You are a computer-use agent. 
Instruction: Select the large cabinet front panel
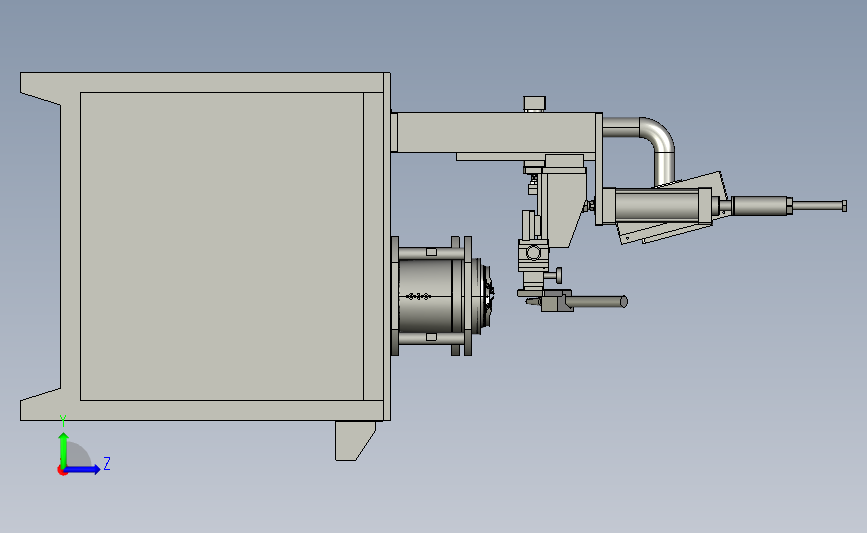pos(222,246)
